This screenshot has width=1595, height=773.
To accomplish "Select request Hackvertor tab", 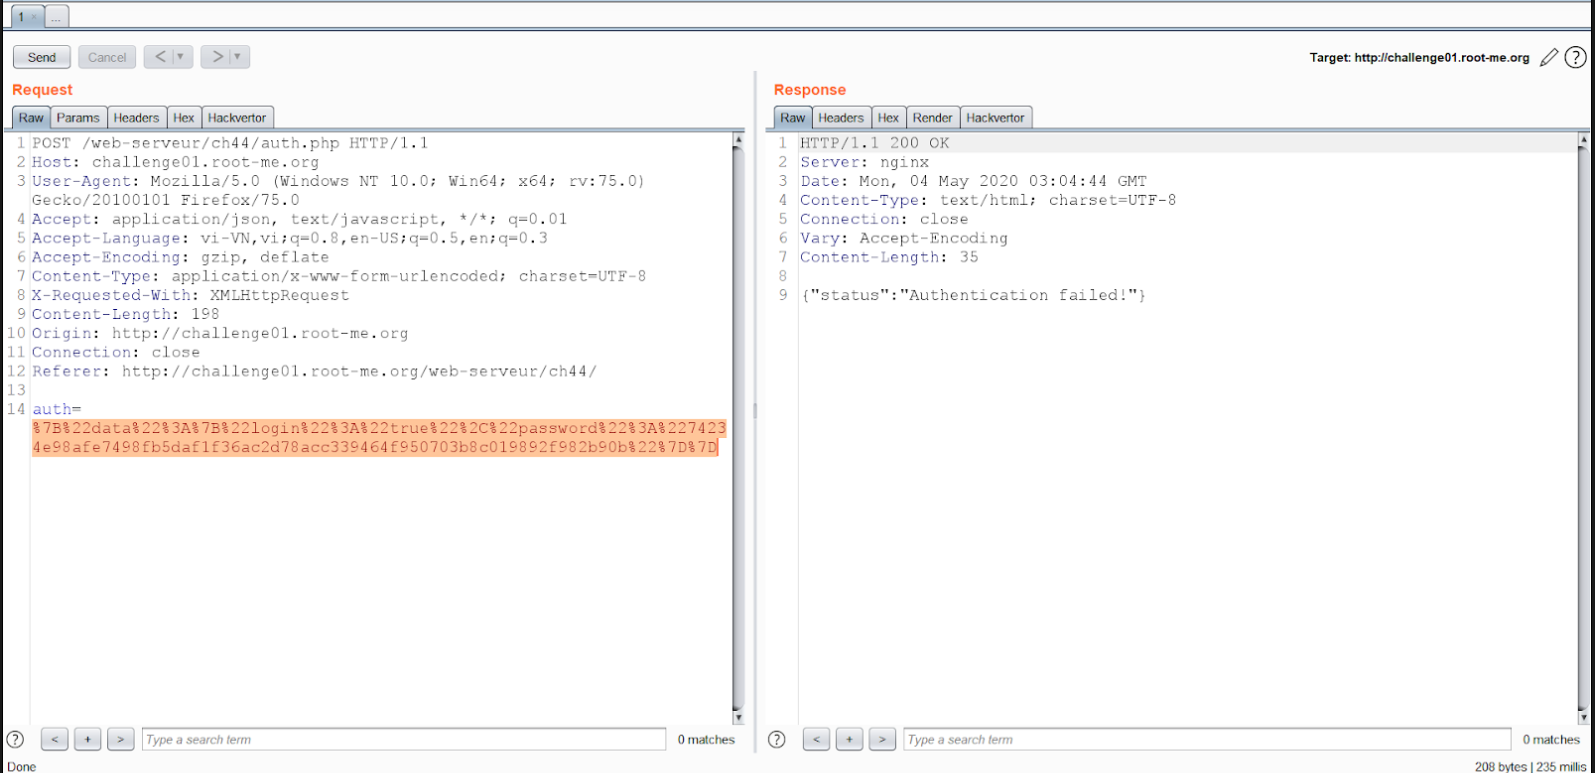I will (237, 118).
